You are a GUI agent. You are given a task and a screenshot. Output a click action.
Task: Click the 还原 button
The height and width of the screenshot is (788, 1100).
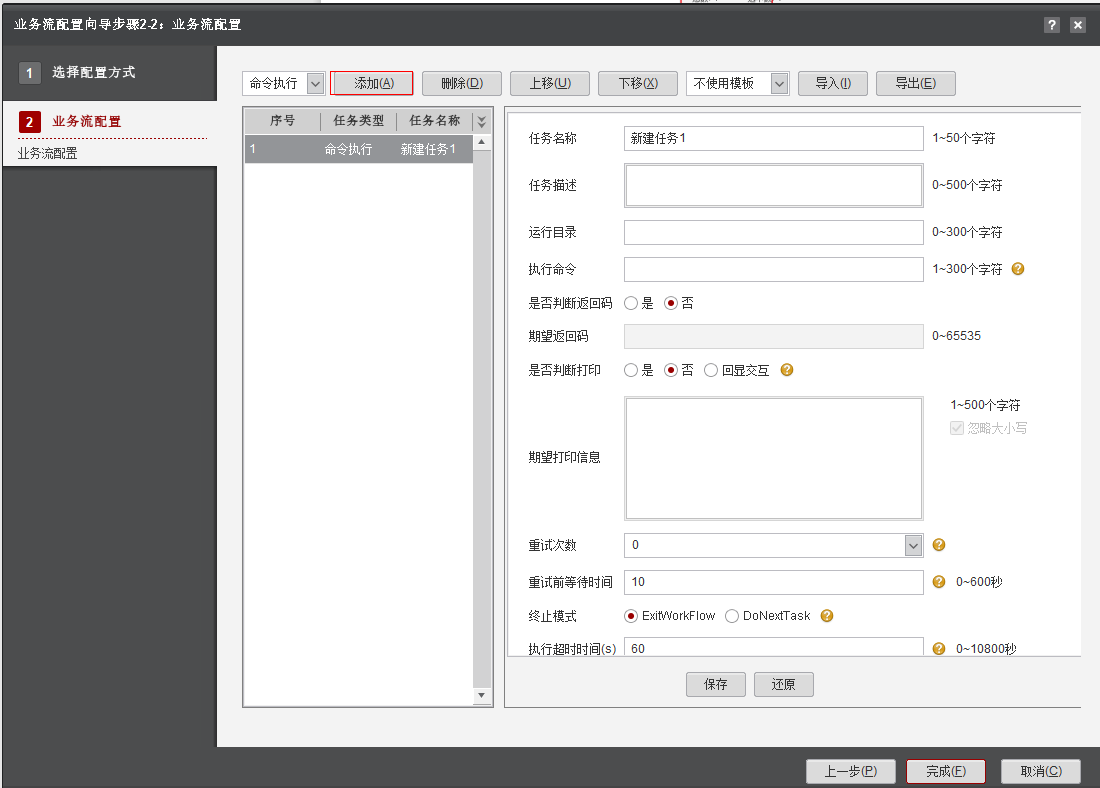(784, 684)
